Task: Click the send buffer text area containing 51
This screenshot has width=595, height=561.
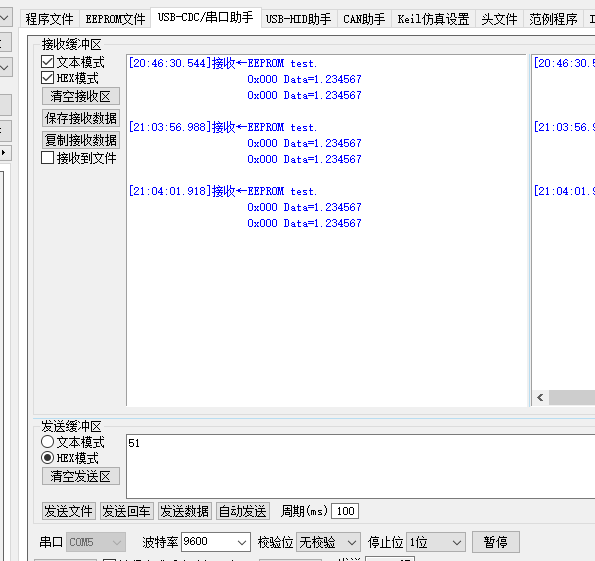Action: pos(360,466)
